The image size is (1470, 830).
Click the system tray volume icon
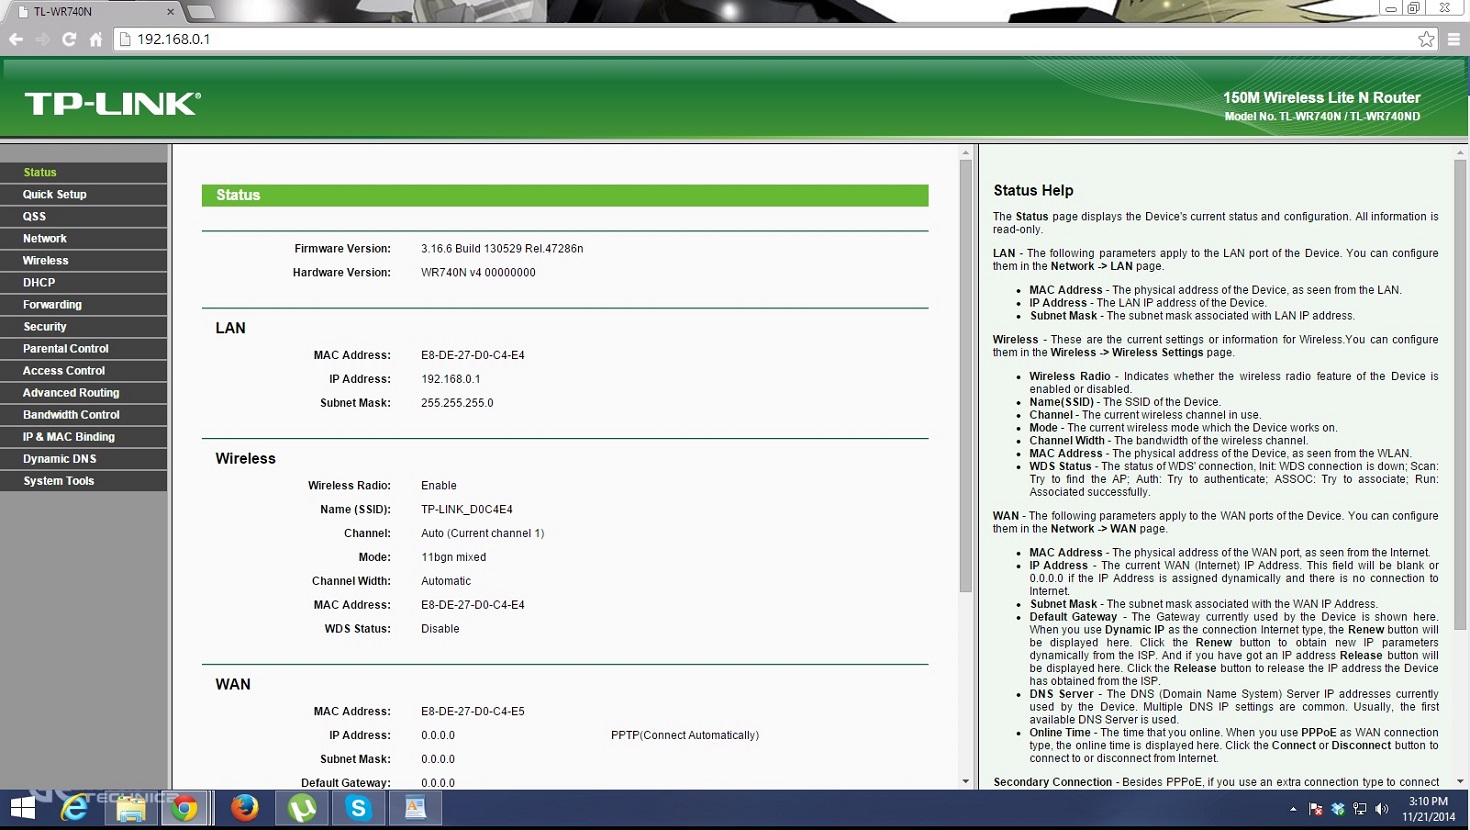1382,809
